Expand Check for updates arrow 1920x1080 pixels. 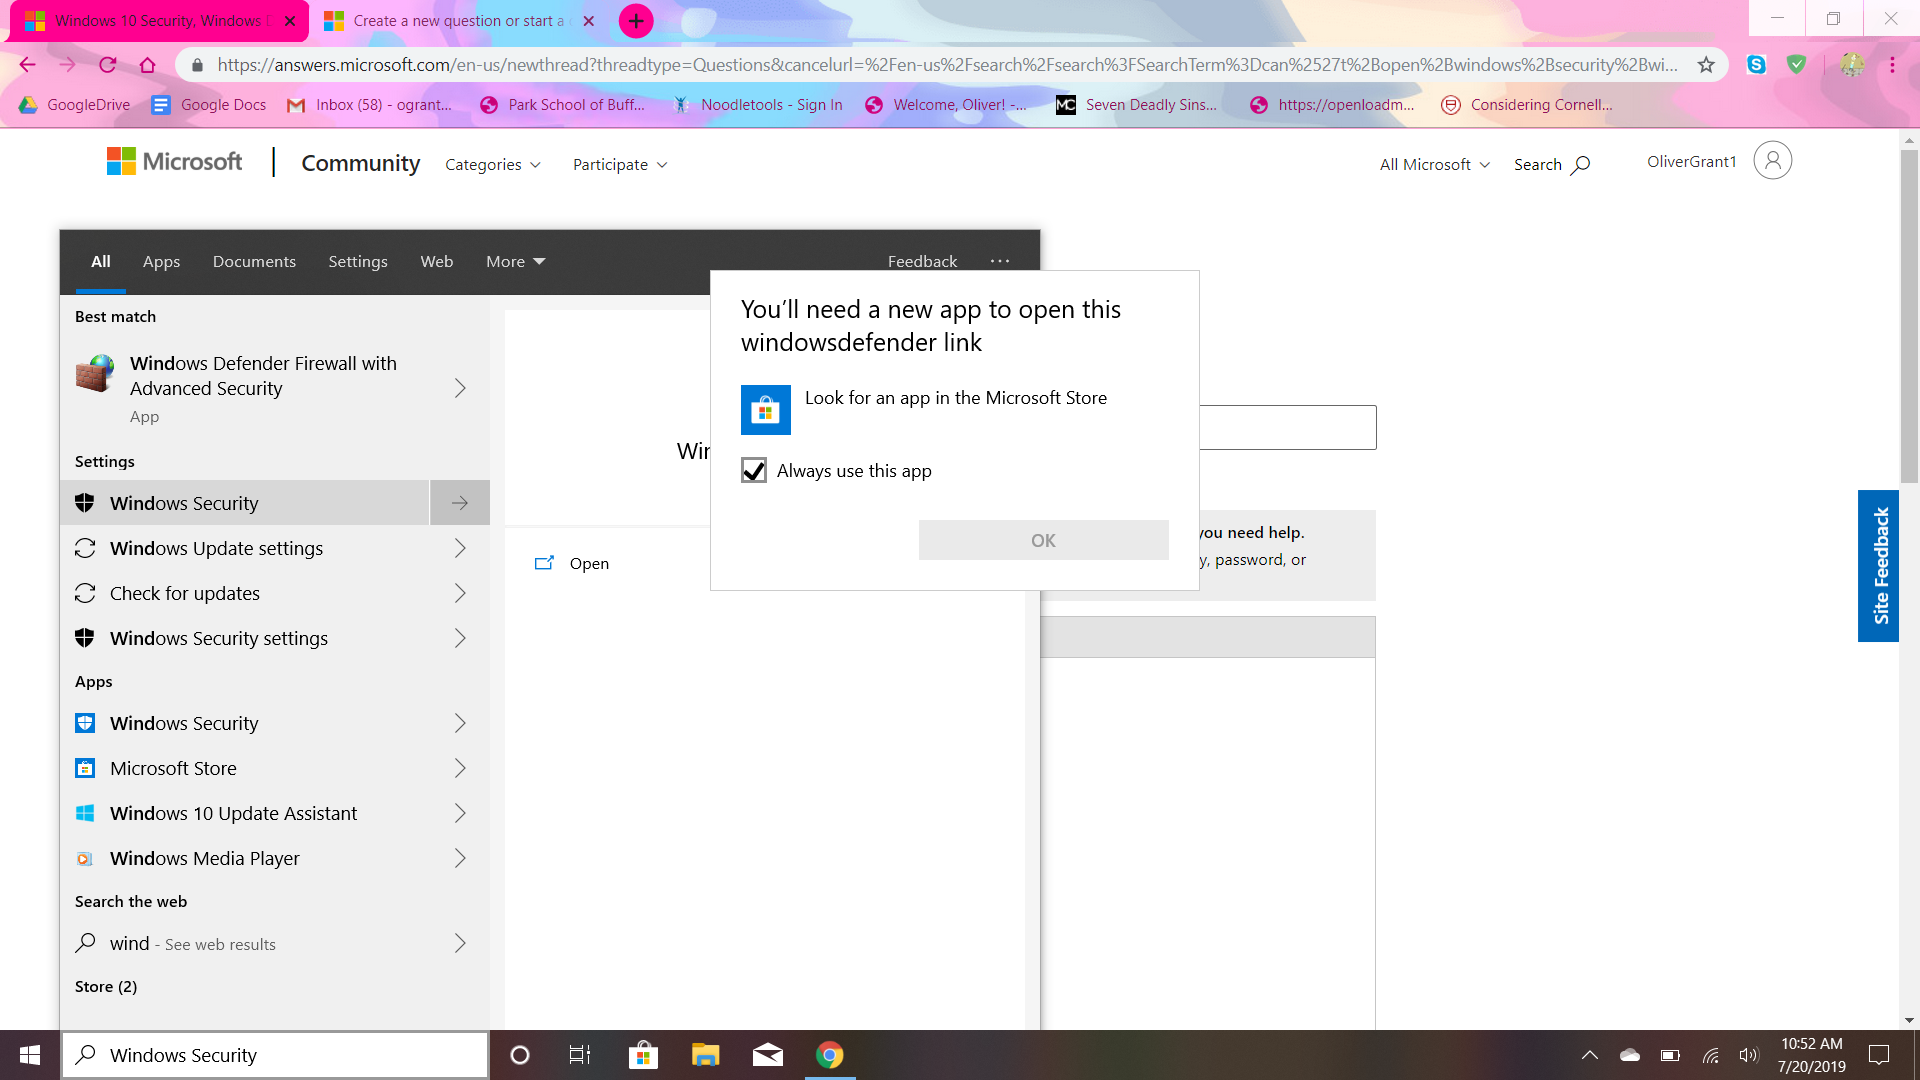pos(460,593)
